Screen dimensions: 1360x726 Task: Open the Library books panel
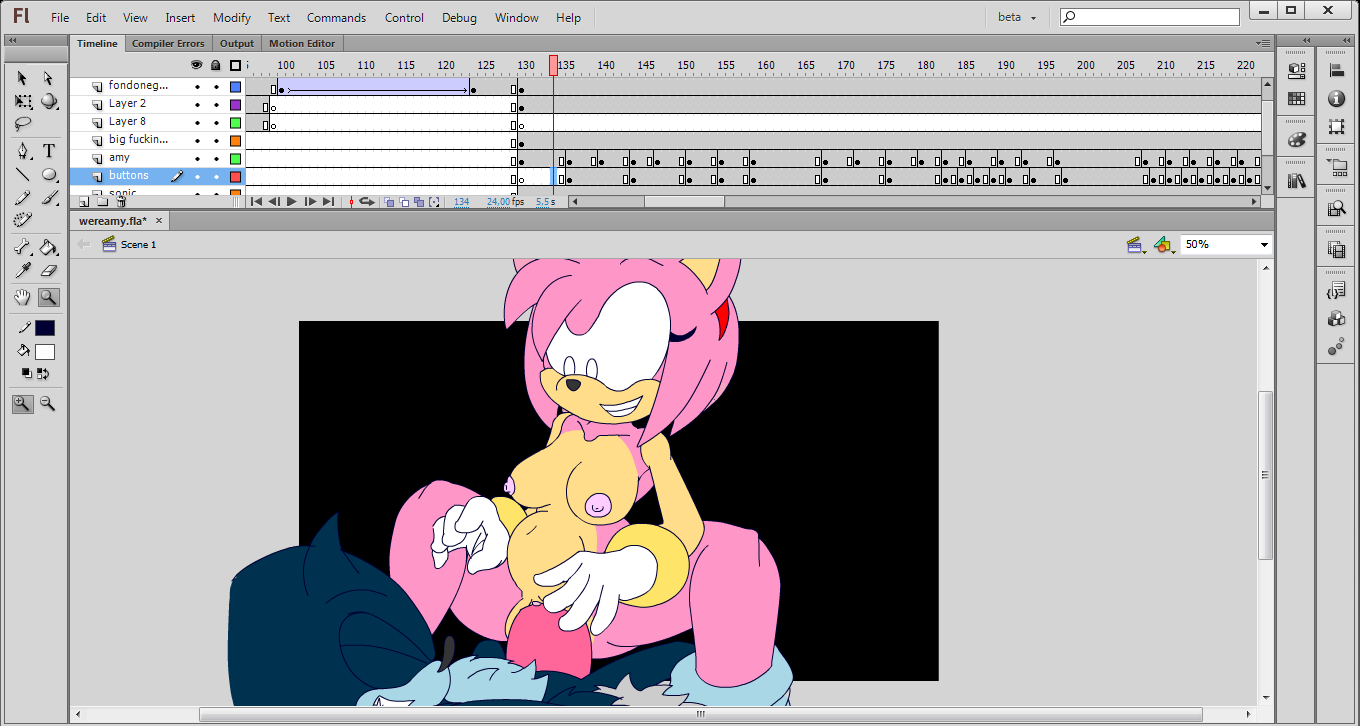pos(1296,180)
